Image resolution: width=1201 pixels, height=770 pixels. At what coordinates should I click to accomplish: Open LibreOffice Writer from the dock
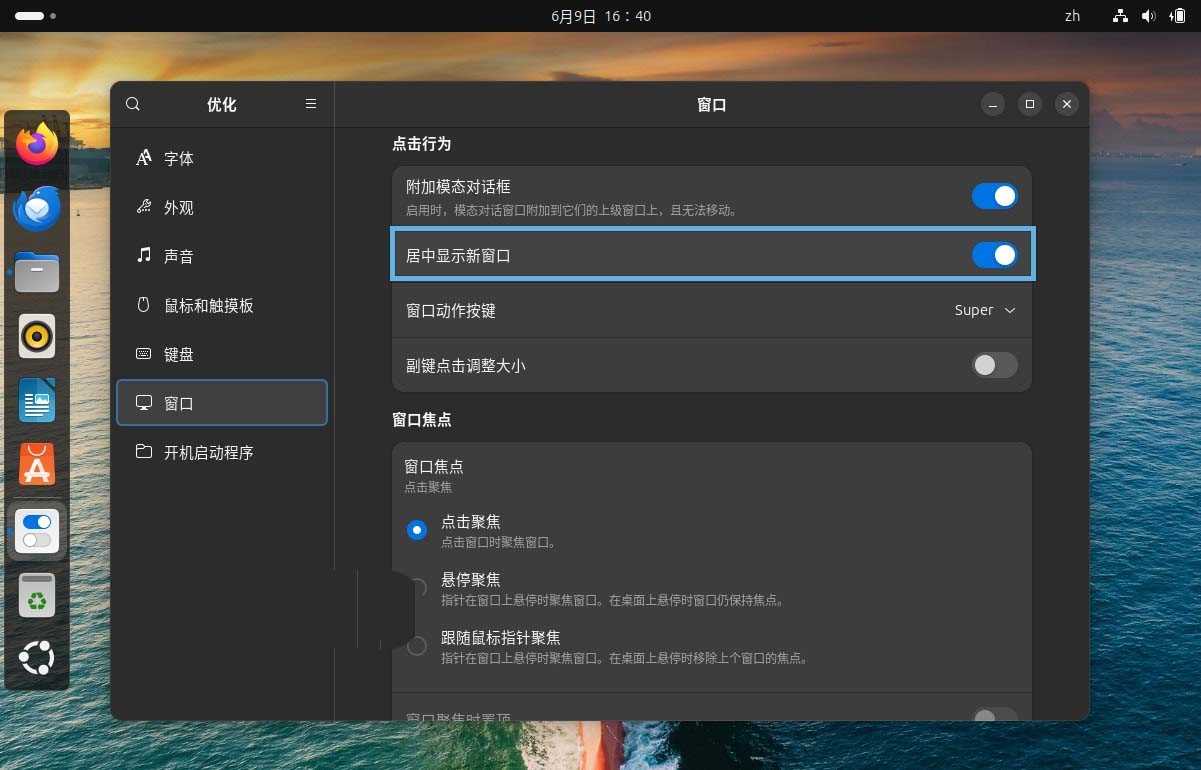[x=37, y=401]
